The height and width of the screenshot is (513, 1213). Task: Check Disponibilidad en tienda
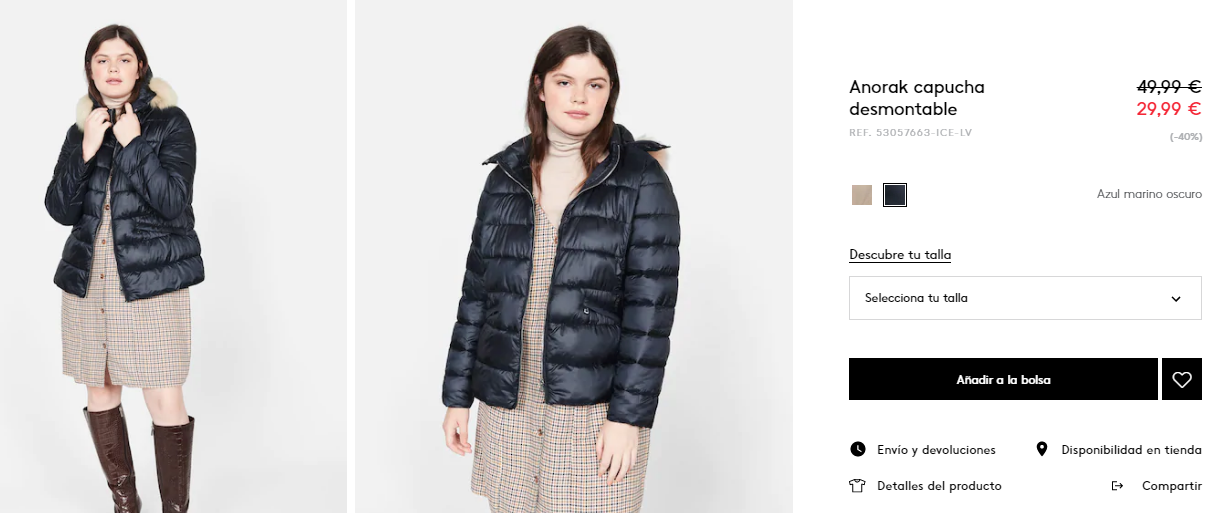[1132, 450]
